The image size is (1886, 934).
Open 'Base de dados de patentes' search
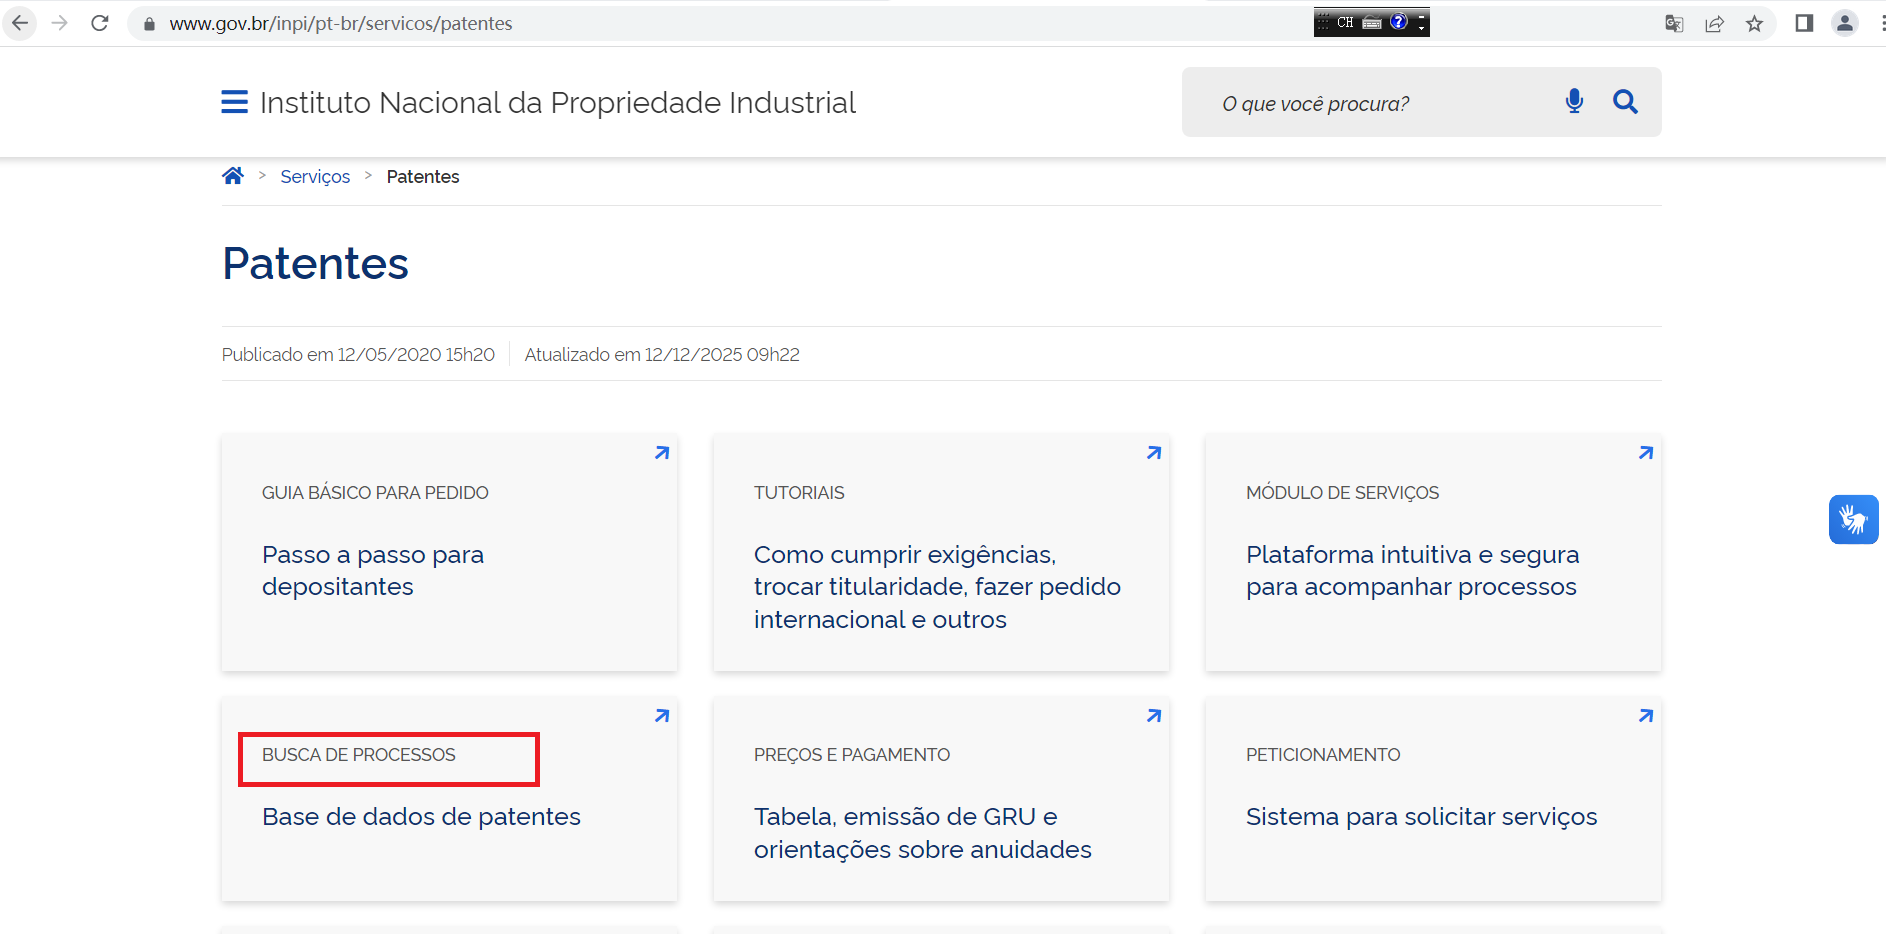pyautogui.click(x=421, y=817)
